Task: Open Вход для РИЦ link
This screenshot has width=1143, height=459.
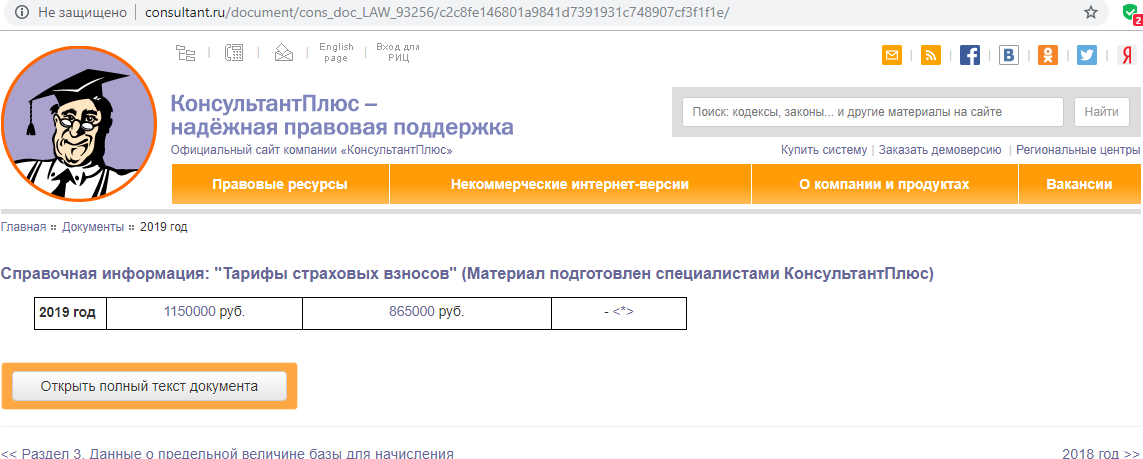Action: coord(398,52)
